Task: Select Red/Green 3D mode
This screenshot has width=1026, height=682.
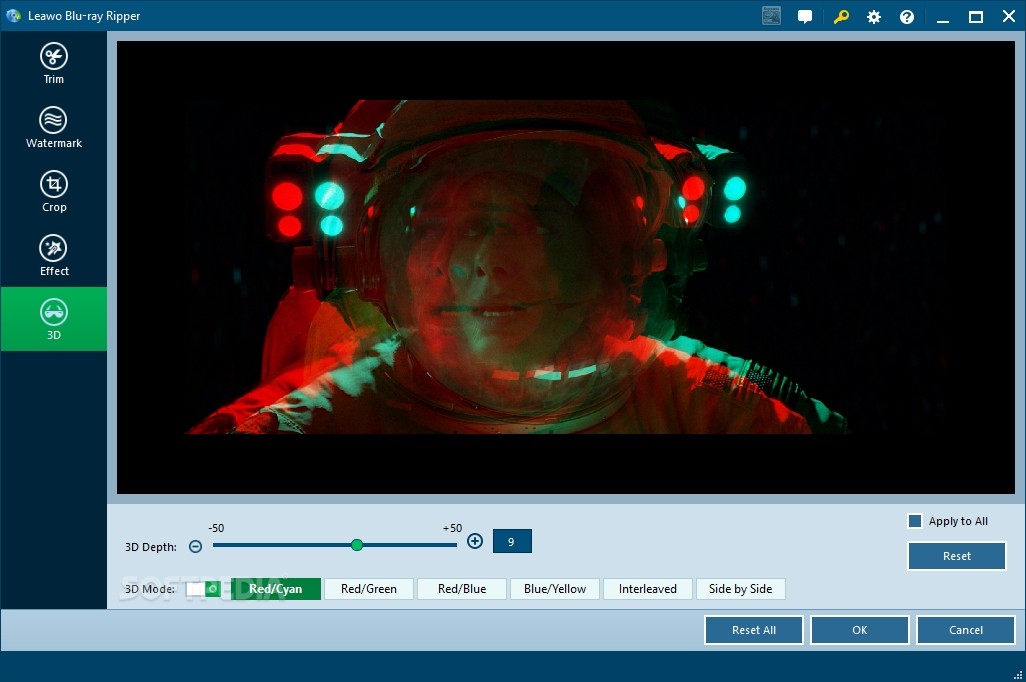Action: [368, 589]
